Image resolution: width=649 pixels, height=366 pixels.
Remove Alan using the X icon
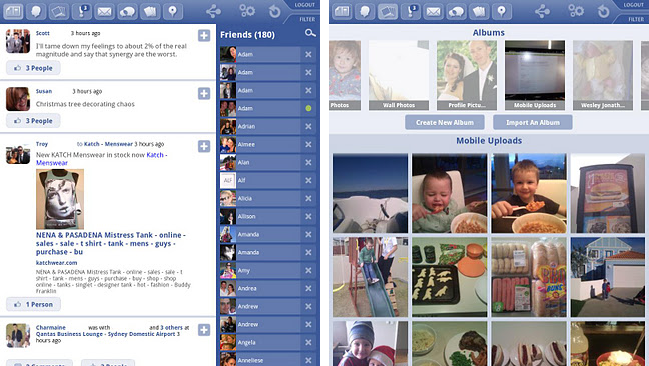click(308, 162)
